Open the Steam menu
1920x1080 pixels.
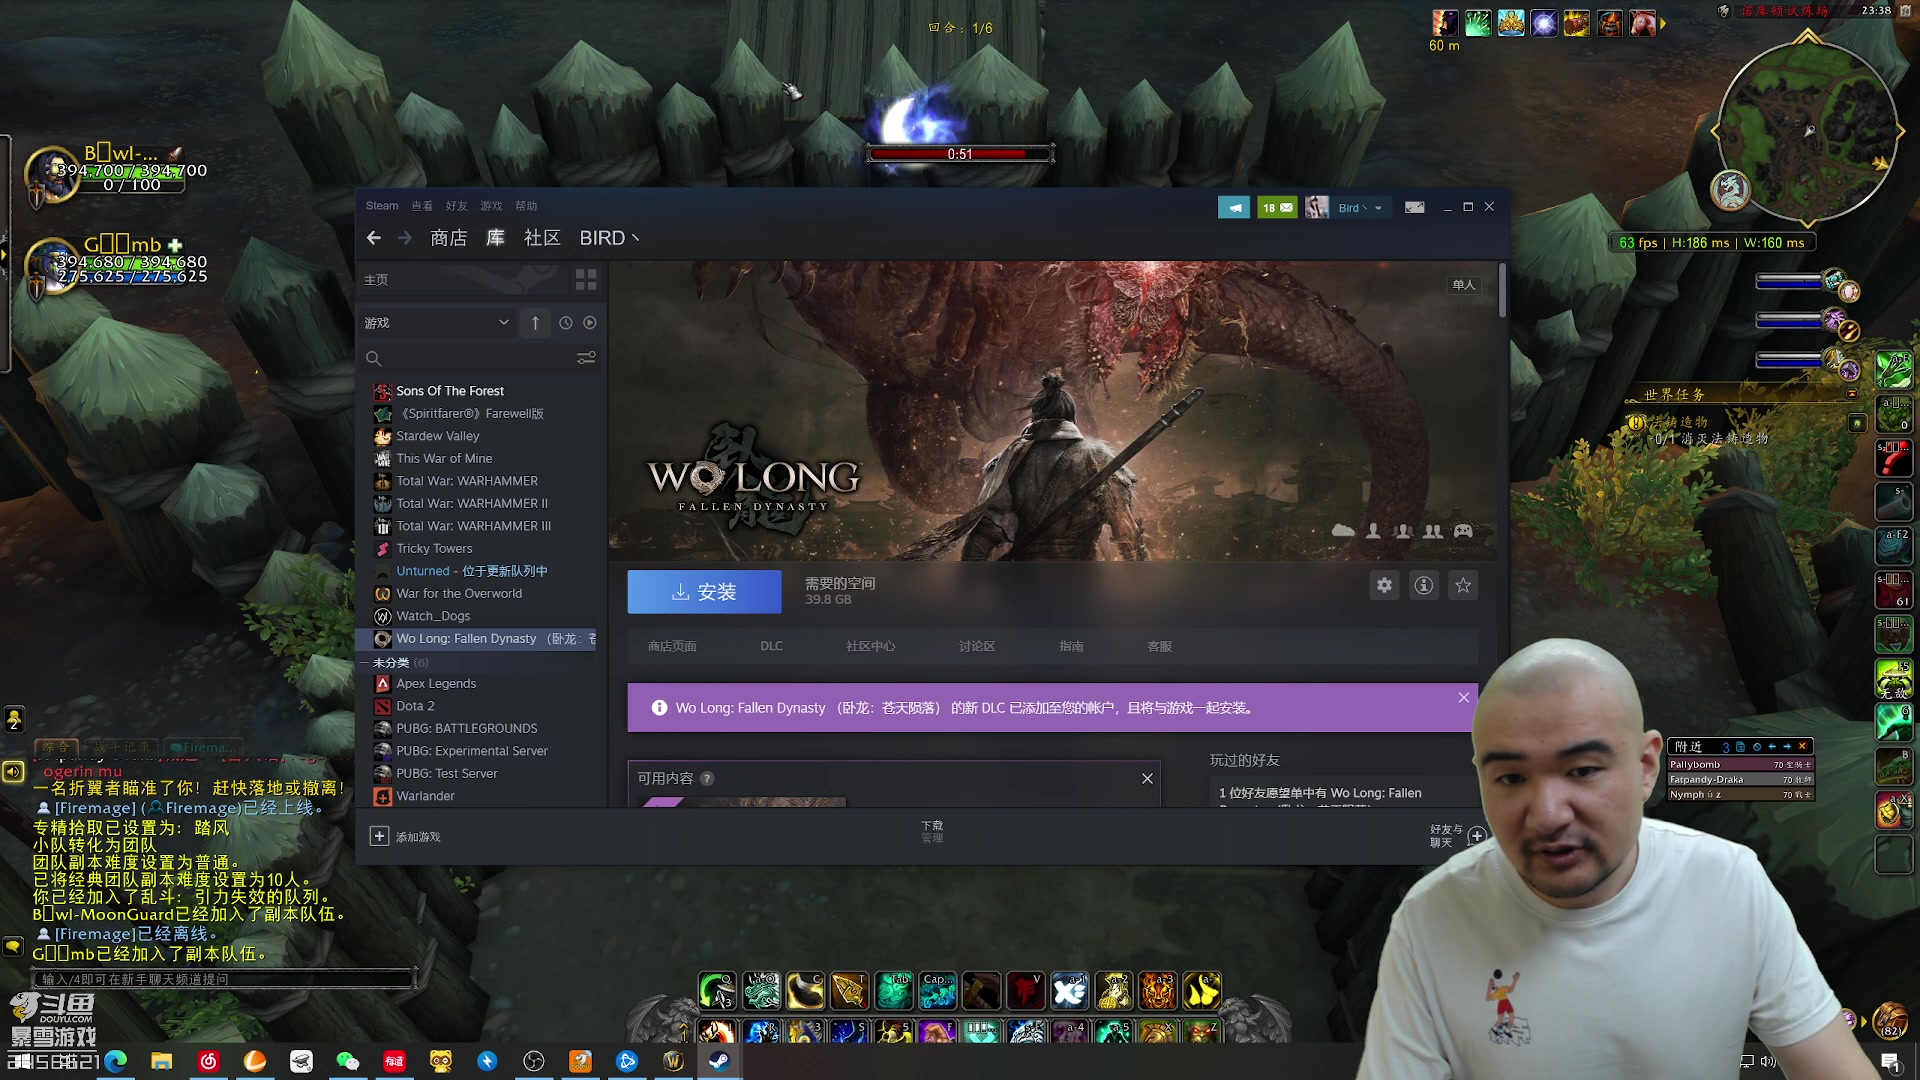[382, 206]
